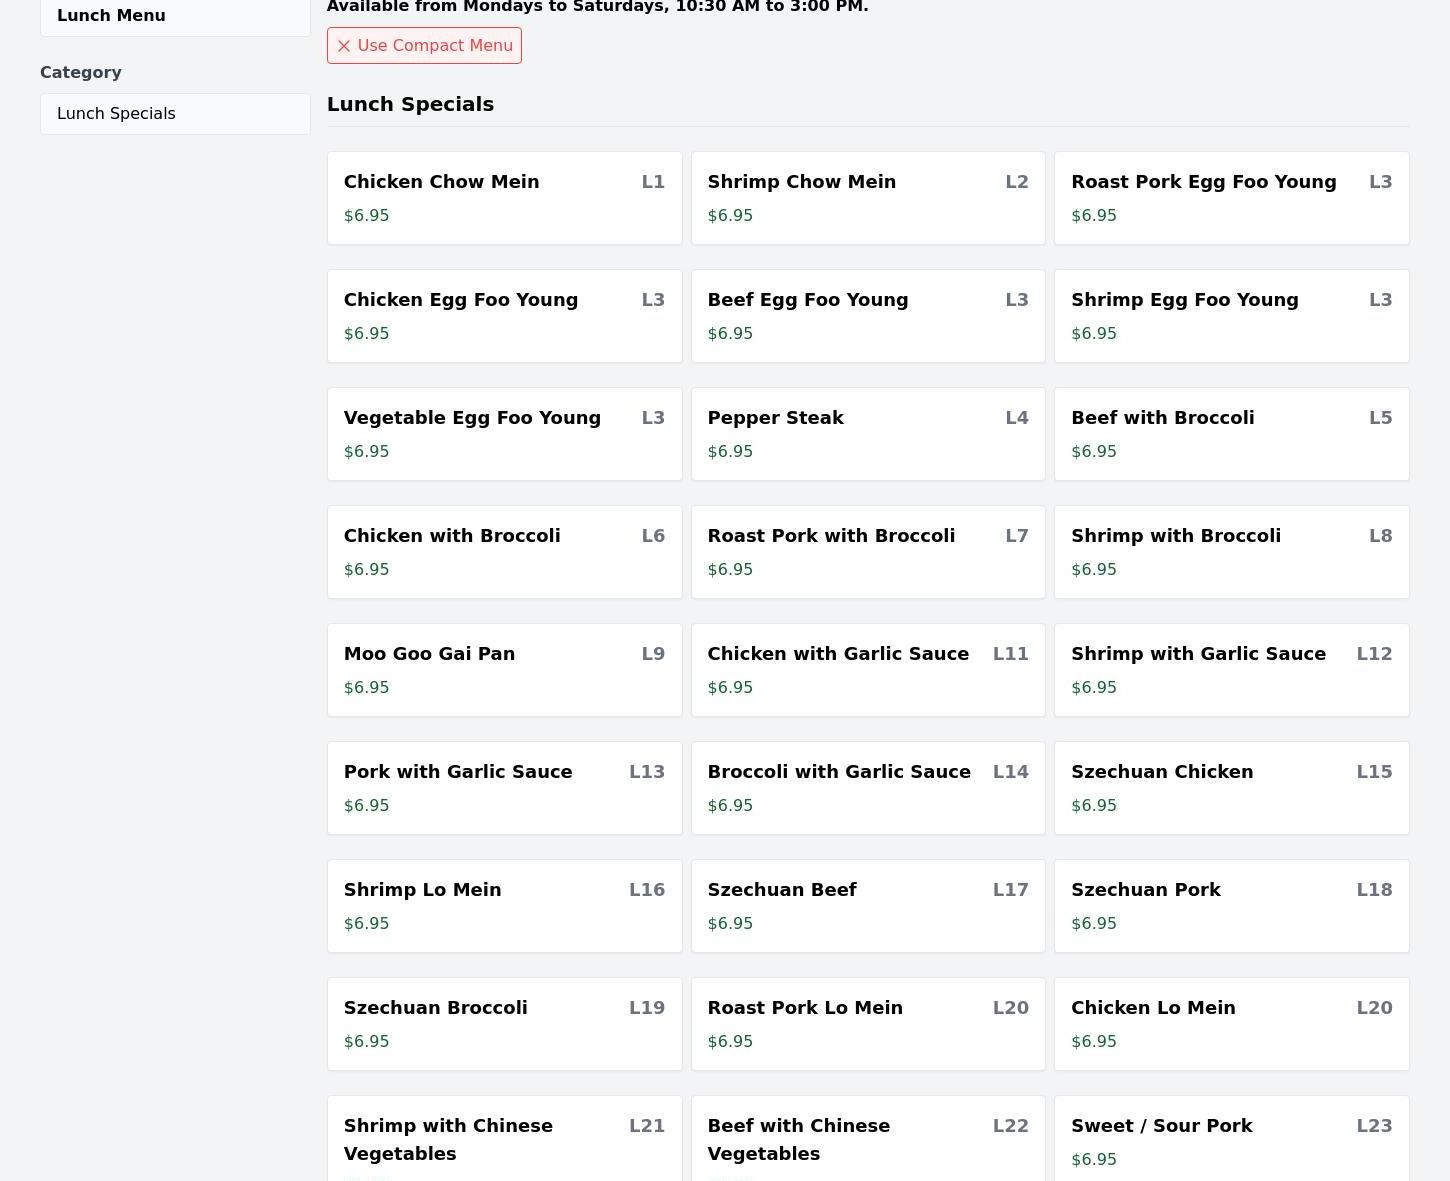Open Chicken with Garlic Sauce item

(x=867, y=670)
